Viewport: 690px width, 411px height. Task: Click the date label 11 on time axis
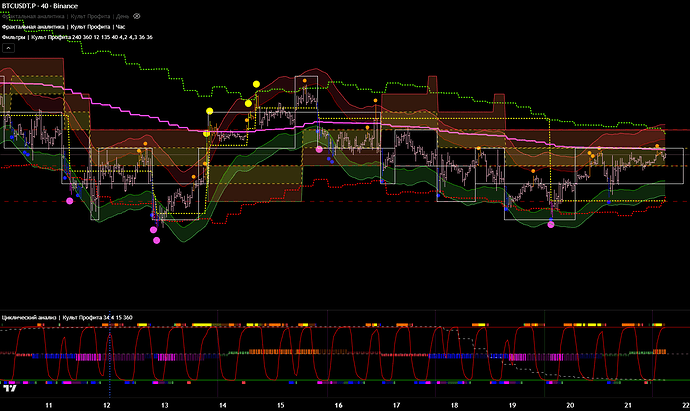pos(49,404)
